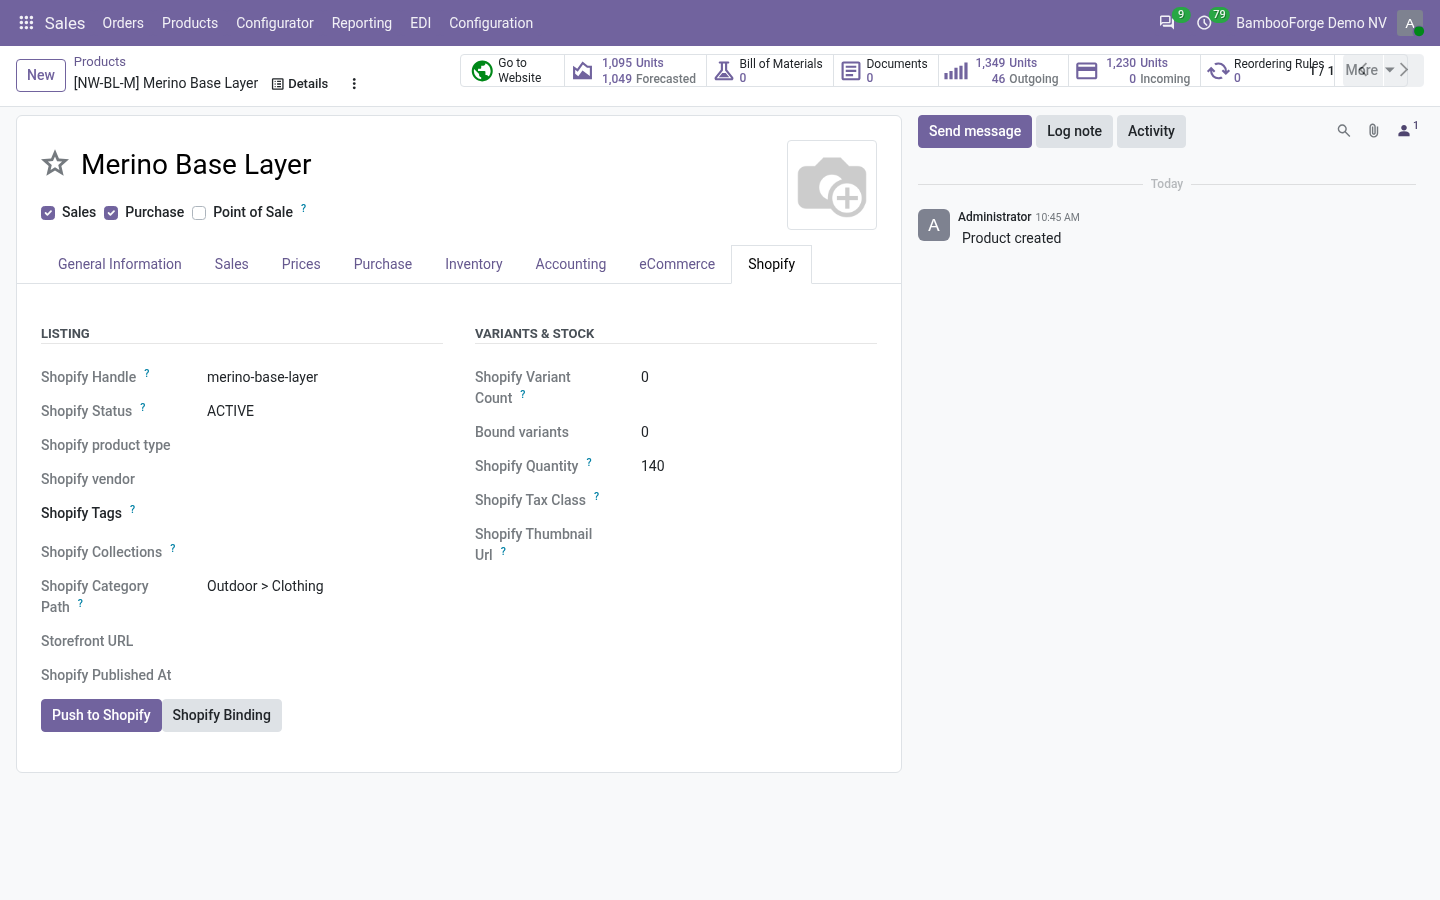Open the conversations message icon with badge 9
Image resolution: width=1440 pixels, height=900 pixels.
1167,23
